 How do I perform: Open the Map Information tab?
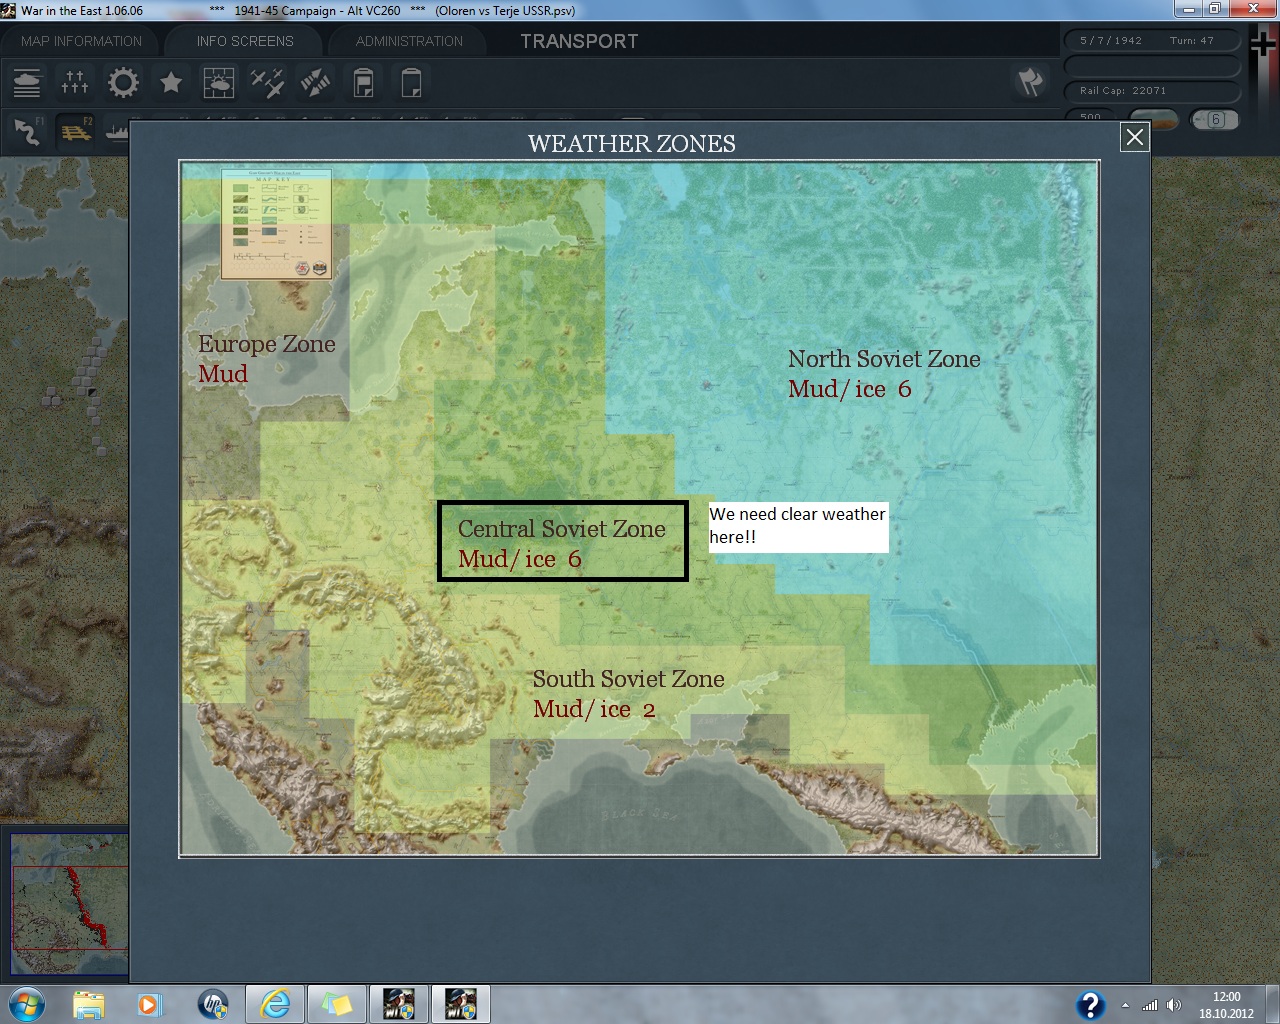click(x=82, y=41)
